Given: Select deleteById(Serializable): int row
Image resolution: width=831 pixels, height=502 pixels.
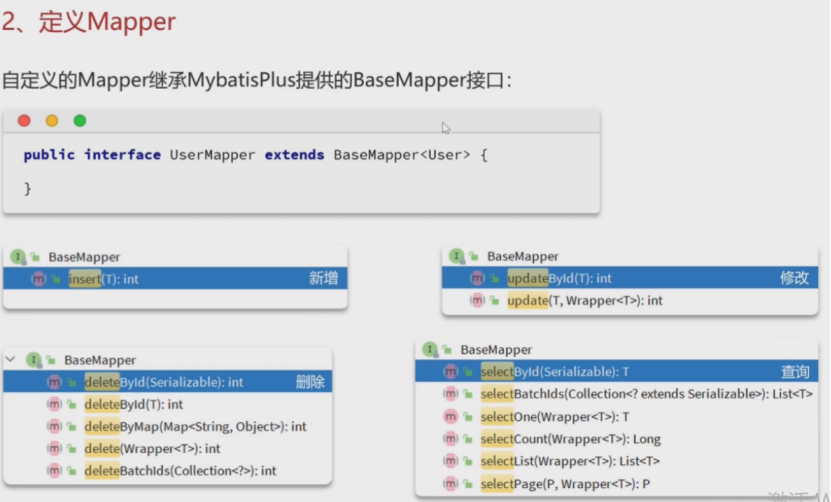Looking at the screenshot, I should coord(168,382).
